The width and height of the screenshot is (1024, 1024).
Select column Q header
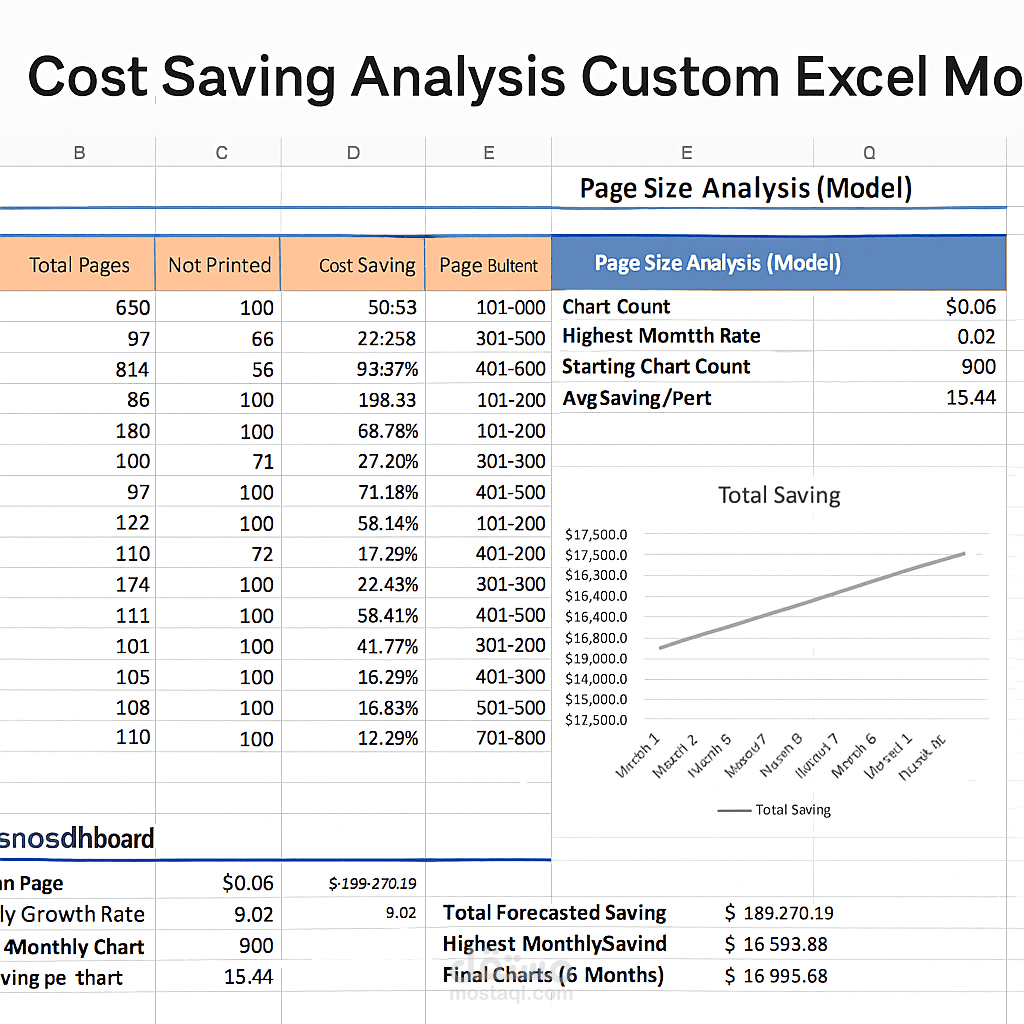[x=869, y=153]
